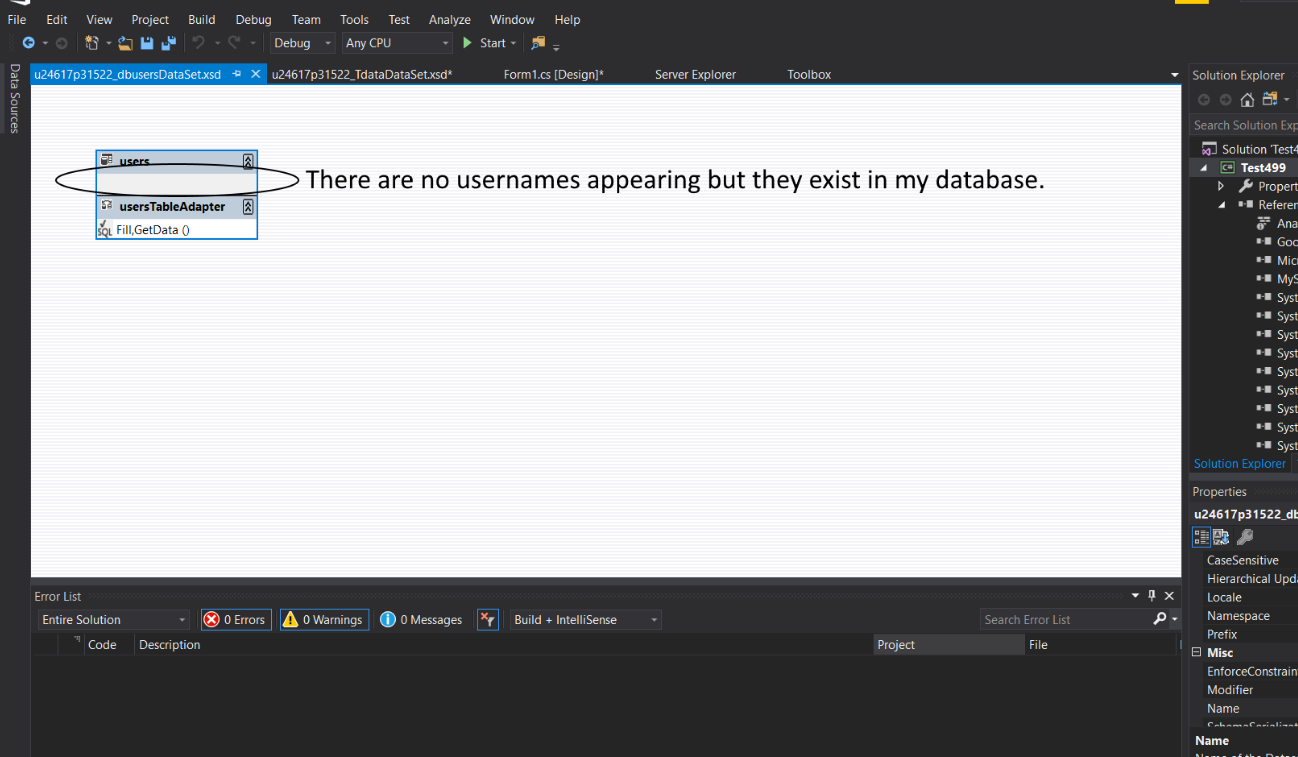The height and width of the screenshot is (757, 1298).
Task: Open the Error List window options dropdown
Action: coord(1135,596)
